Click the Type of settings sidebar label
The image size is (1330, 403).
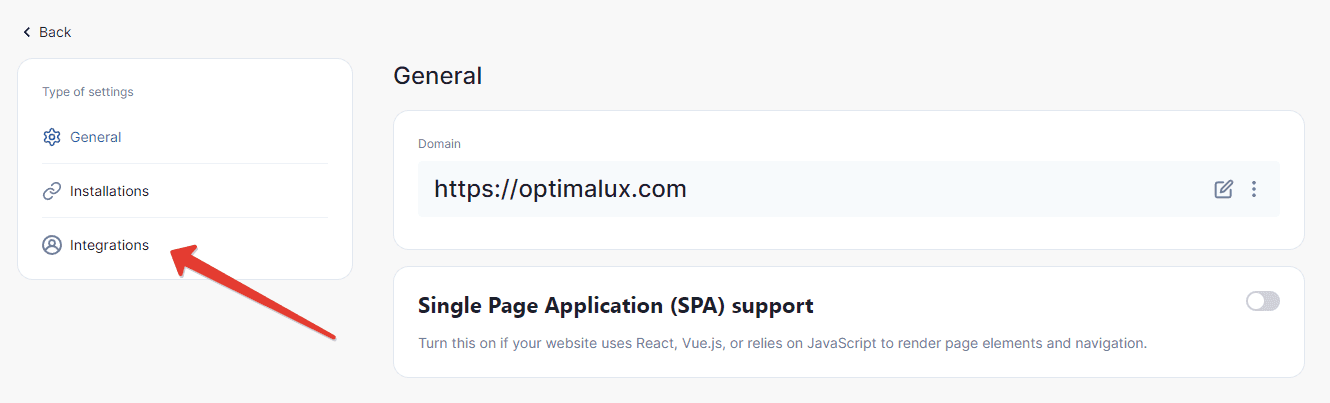tap(88, 92)
